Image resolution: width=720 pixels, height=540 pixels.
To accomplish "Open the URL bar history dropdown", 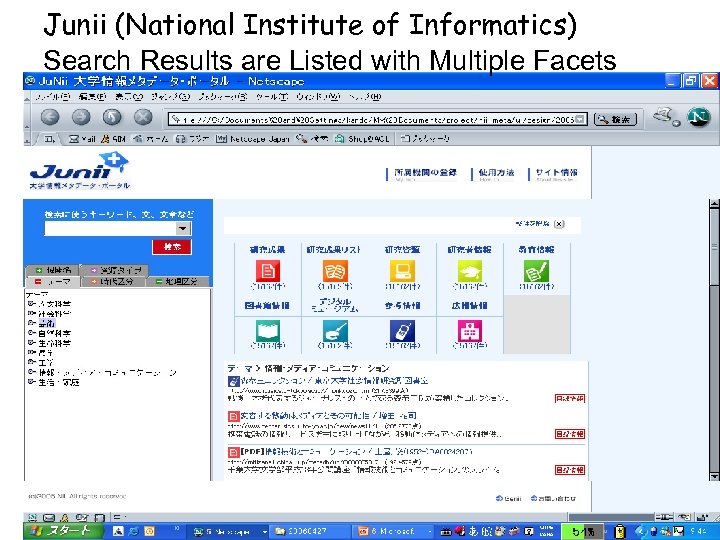I will pos(581,119).
